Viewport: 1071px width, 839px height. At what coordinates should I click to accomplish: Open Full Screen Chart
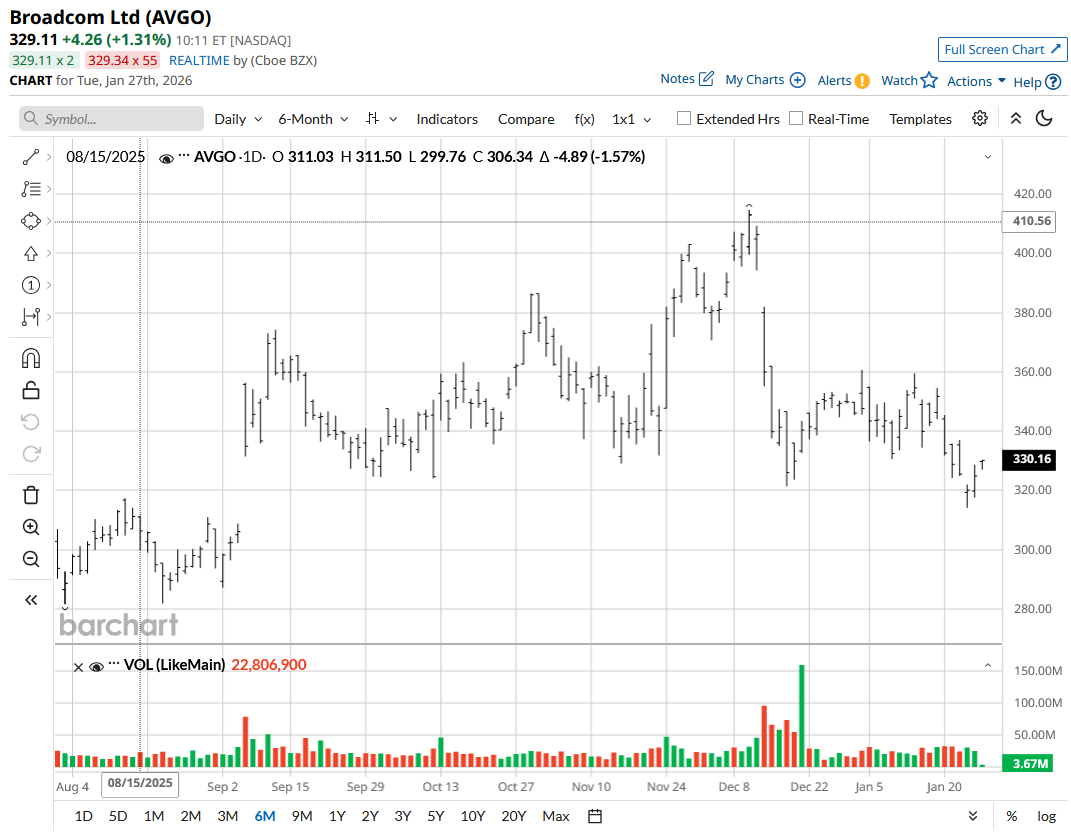(1002, 49)
